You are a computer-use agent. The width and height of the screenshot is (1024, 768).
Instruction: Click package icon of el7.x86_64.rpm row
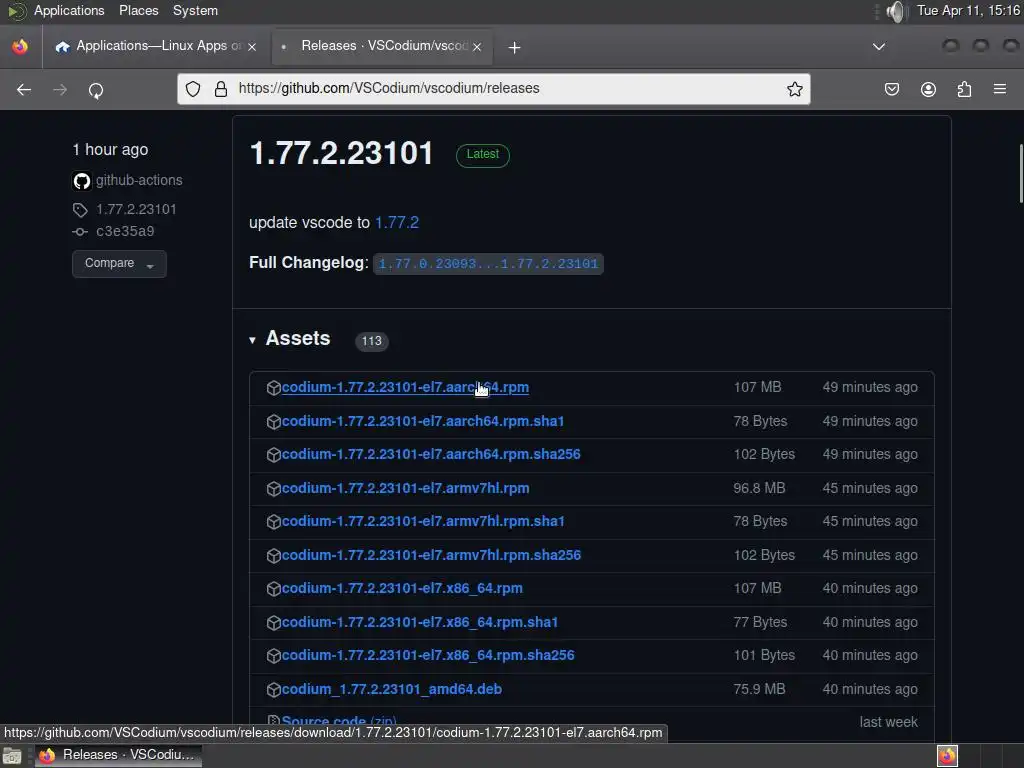(274, 589)
